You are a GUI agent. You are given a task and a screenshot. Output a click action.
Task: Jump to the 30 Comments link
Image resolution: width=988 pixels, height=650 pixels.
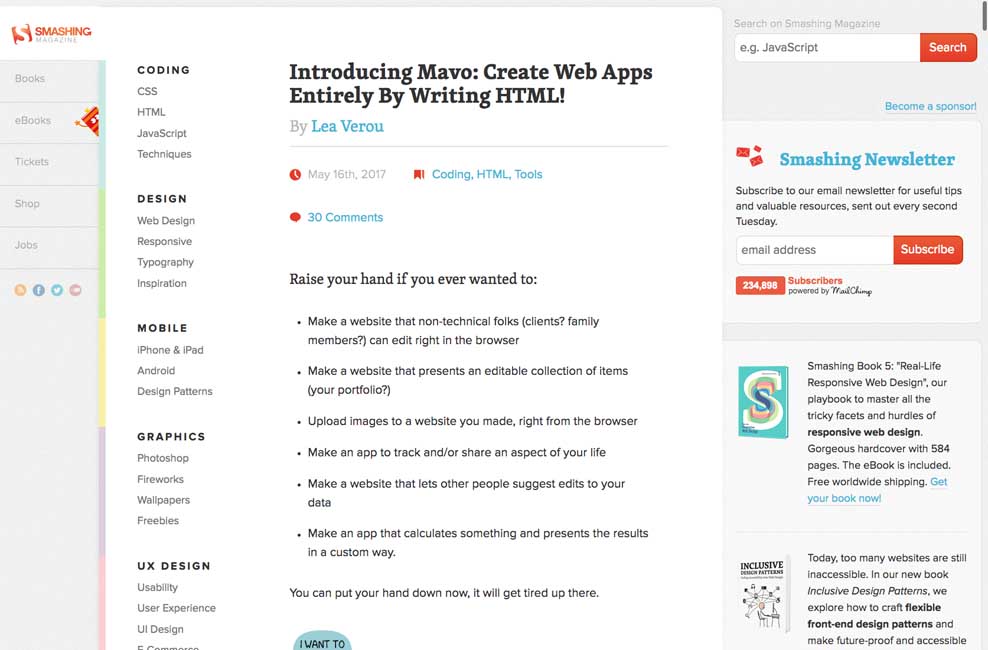(345, 217)
